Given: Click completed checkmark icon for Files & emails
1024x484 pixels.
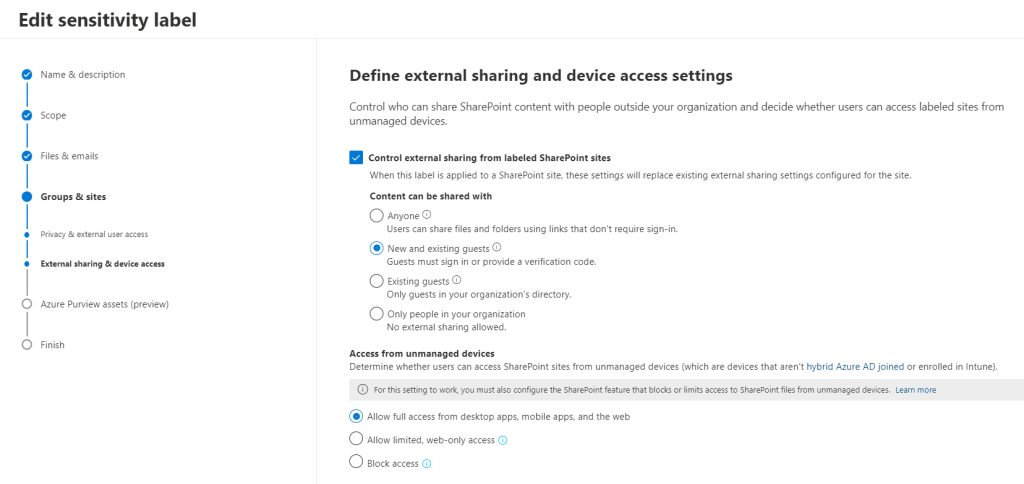Looking at the screenshot, I should click(x=27, y=156).
